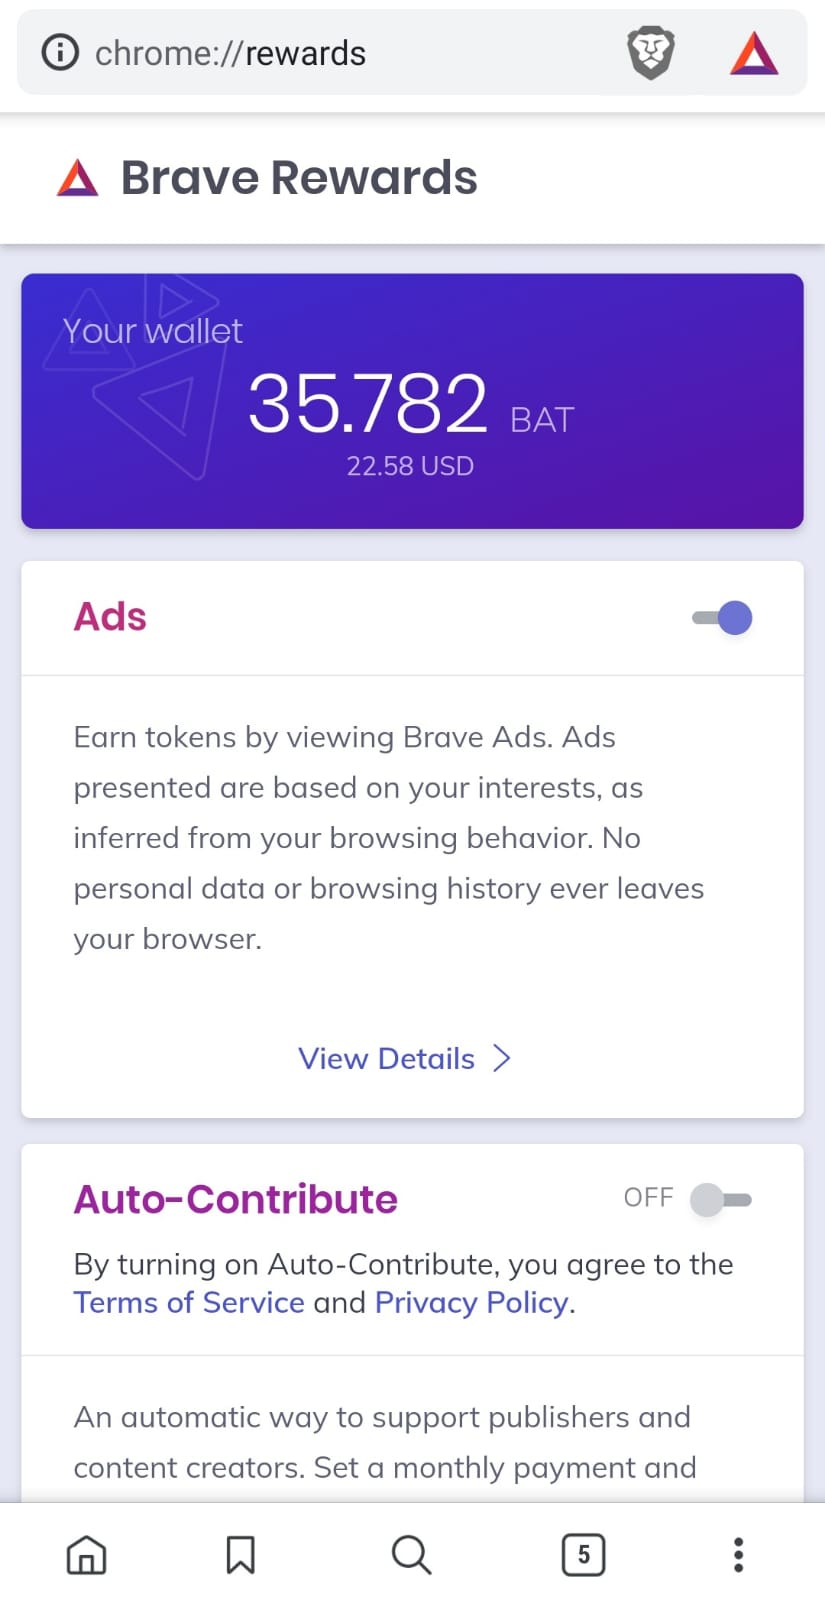Select the Auto-Contribute section heading
The width and height of the screenshot is (825, 1600).
236,1199
